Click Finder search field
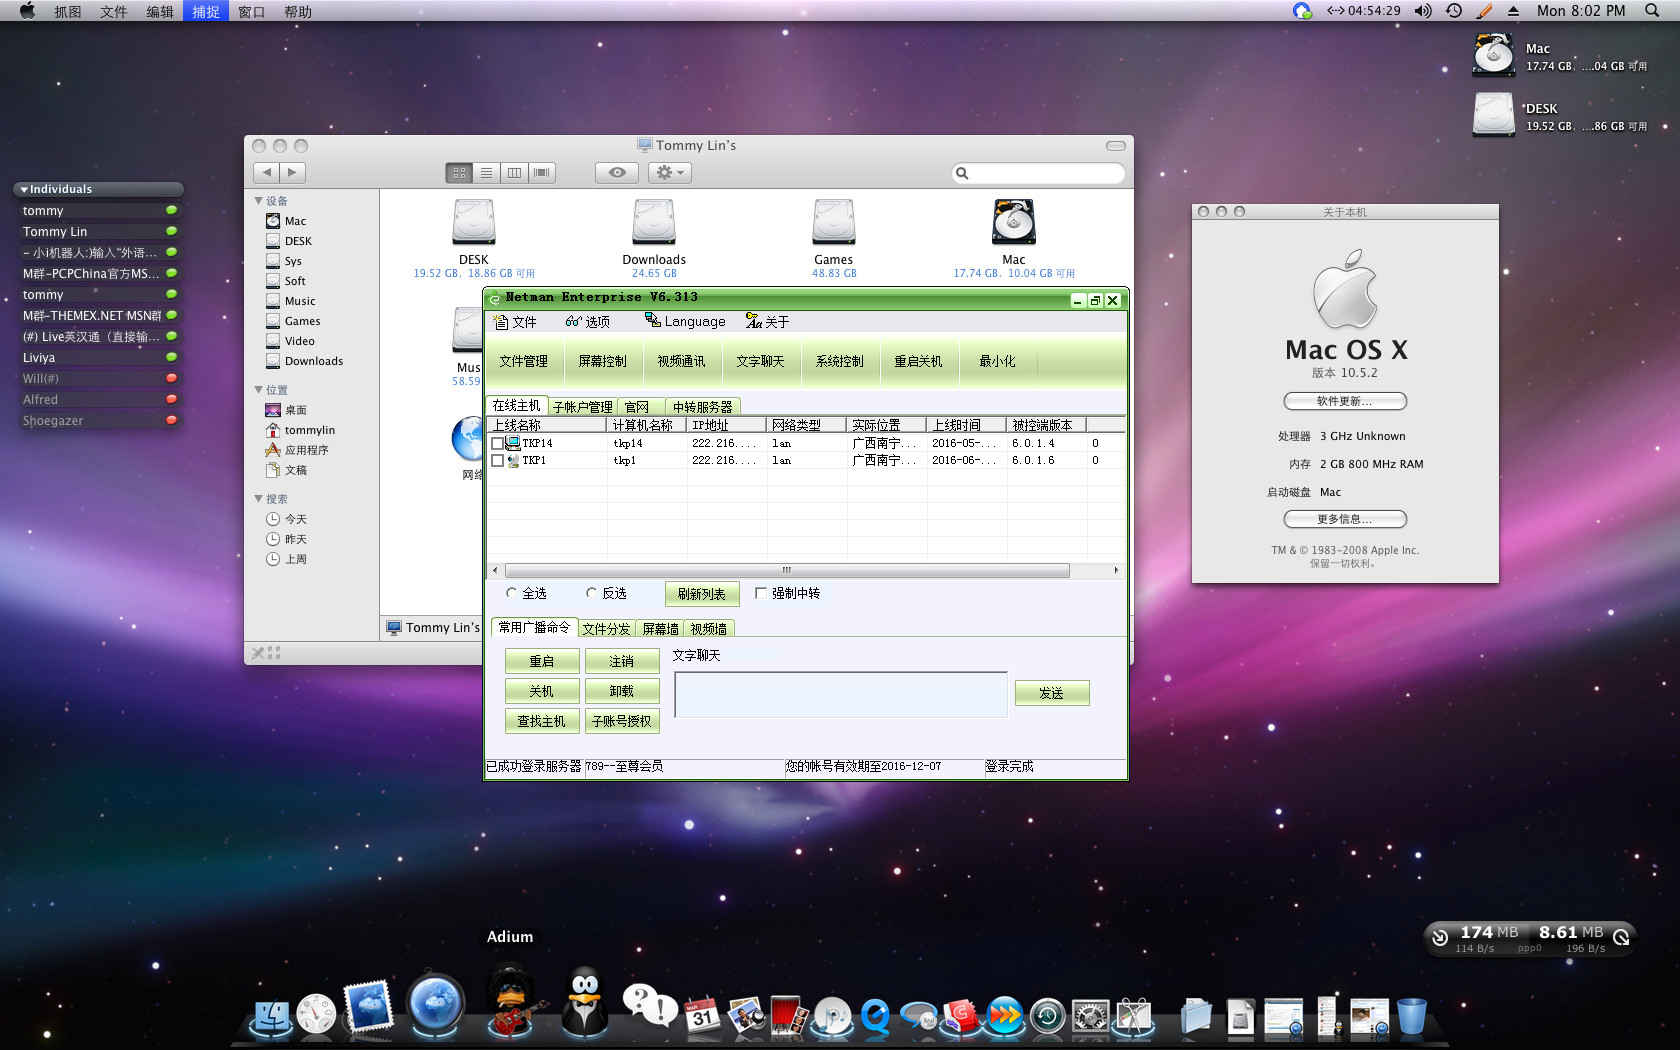Viewport: 1680px width, 1050px height. click(1039, 173)
